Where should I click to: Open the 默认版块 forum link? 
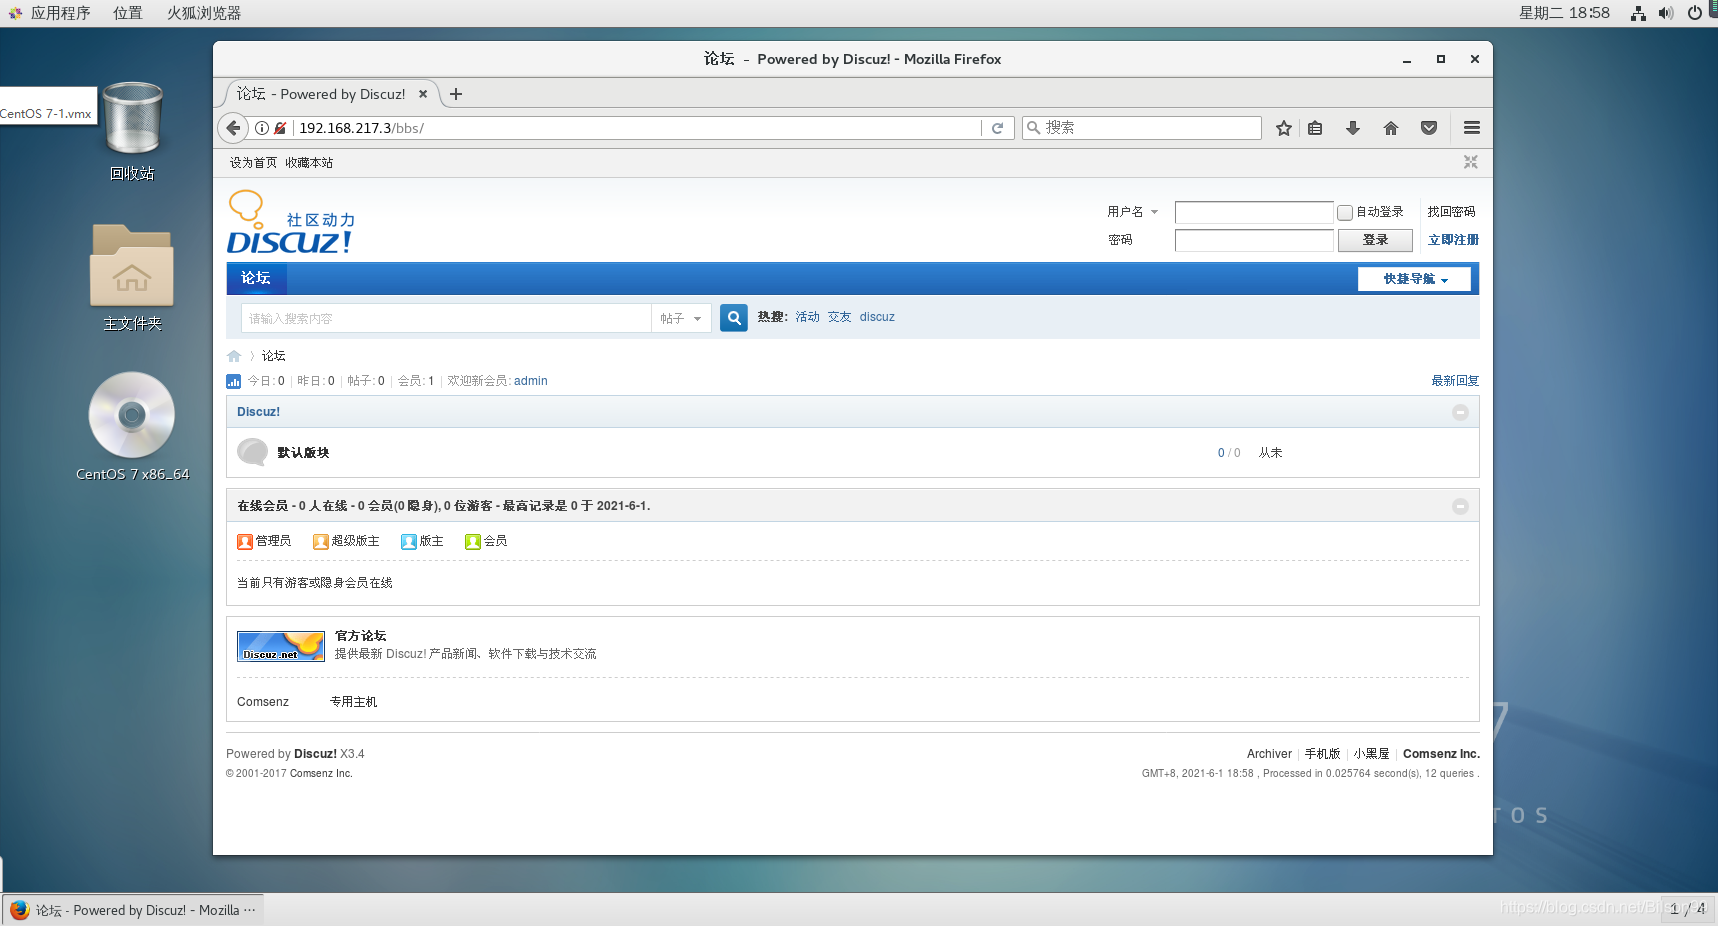pos(303,453)
